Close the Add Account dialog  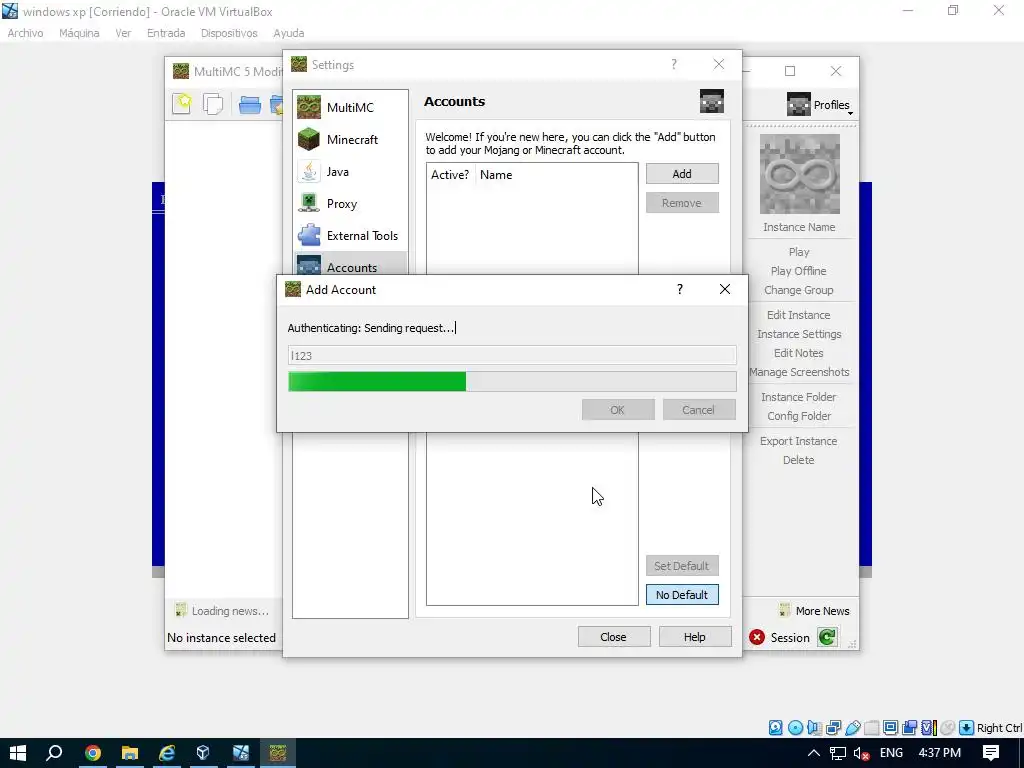(x=725, y=289)
